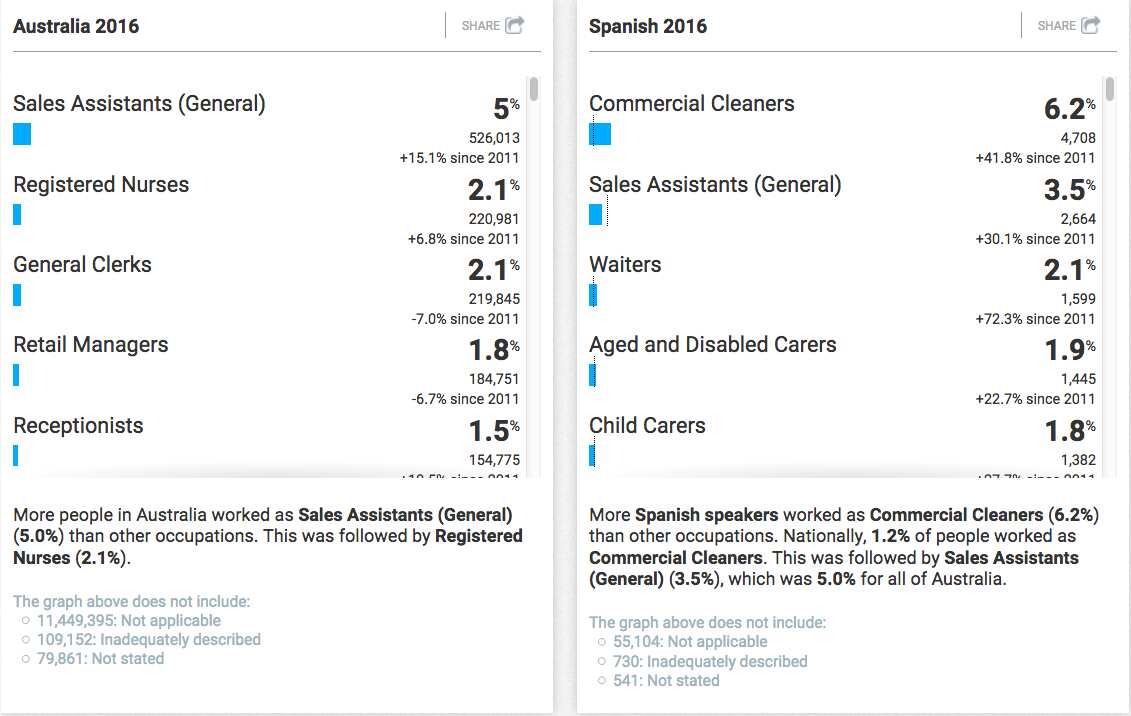Select the Receptionists occupation label
The height and width of the screenshot is (716, 1131).
tap(78, 425)
